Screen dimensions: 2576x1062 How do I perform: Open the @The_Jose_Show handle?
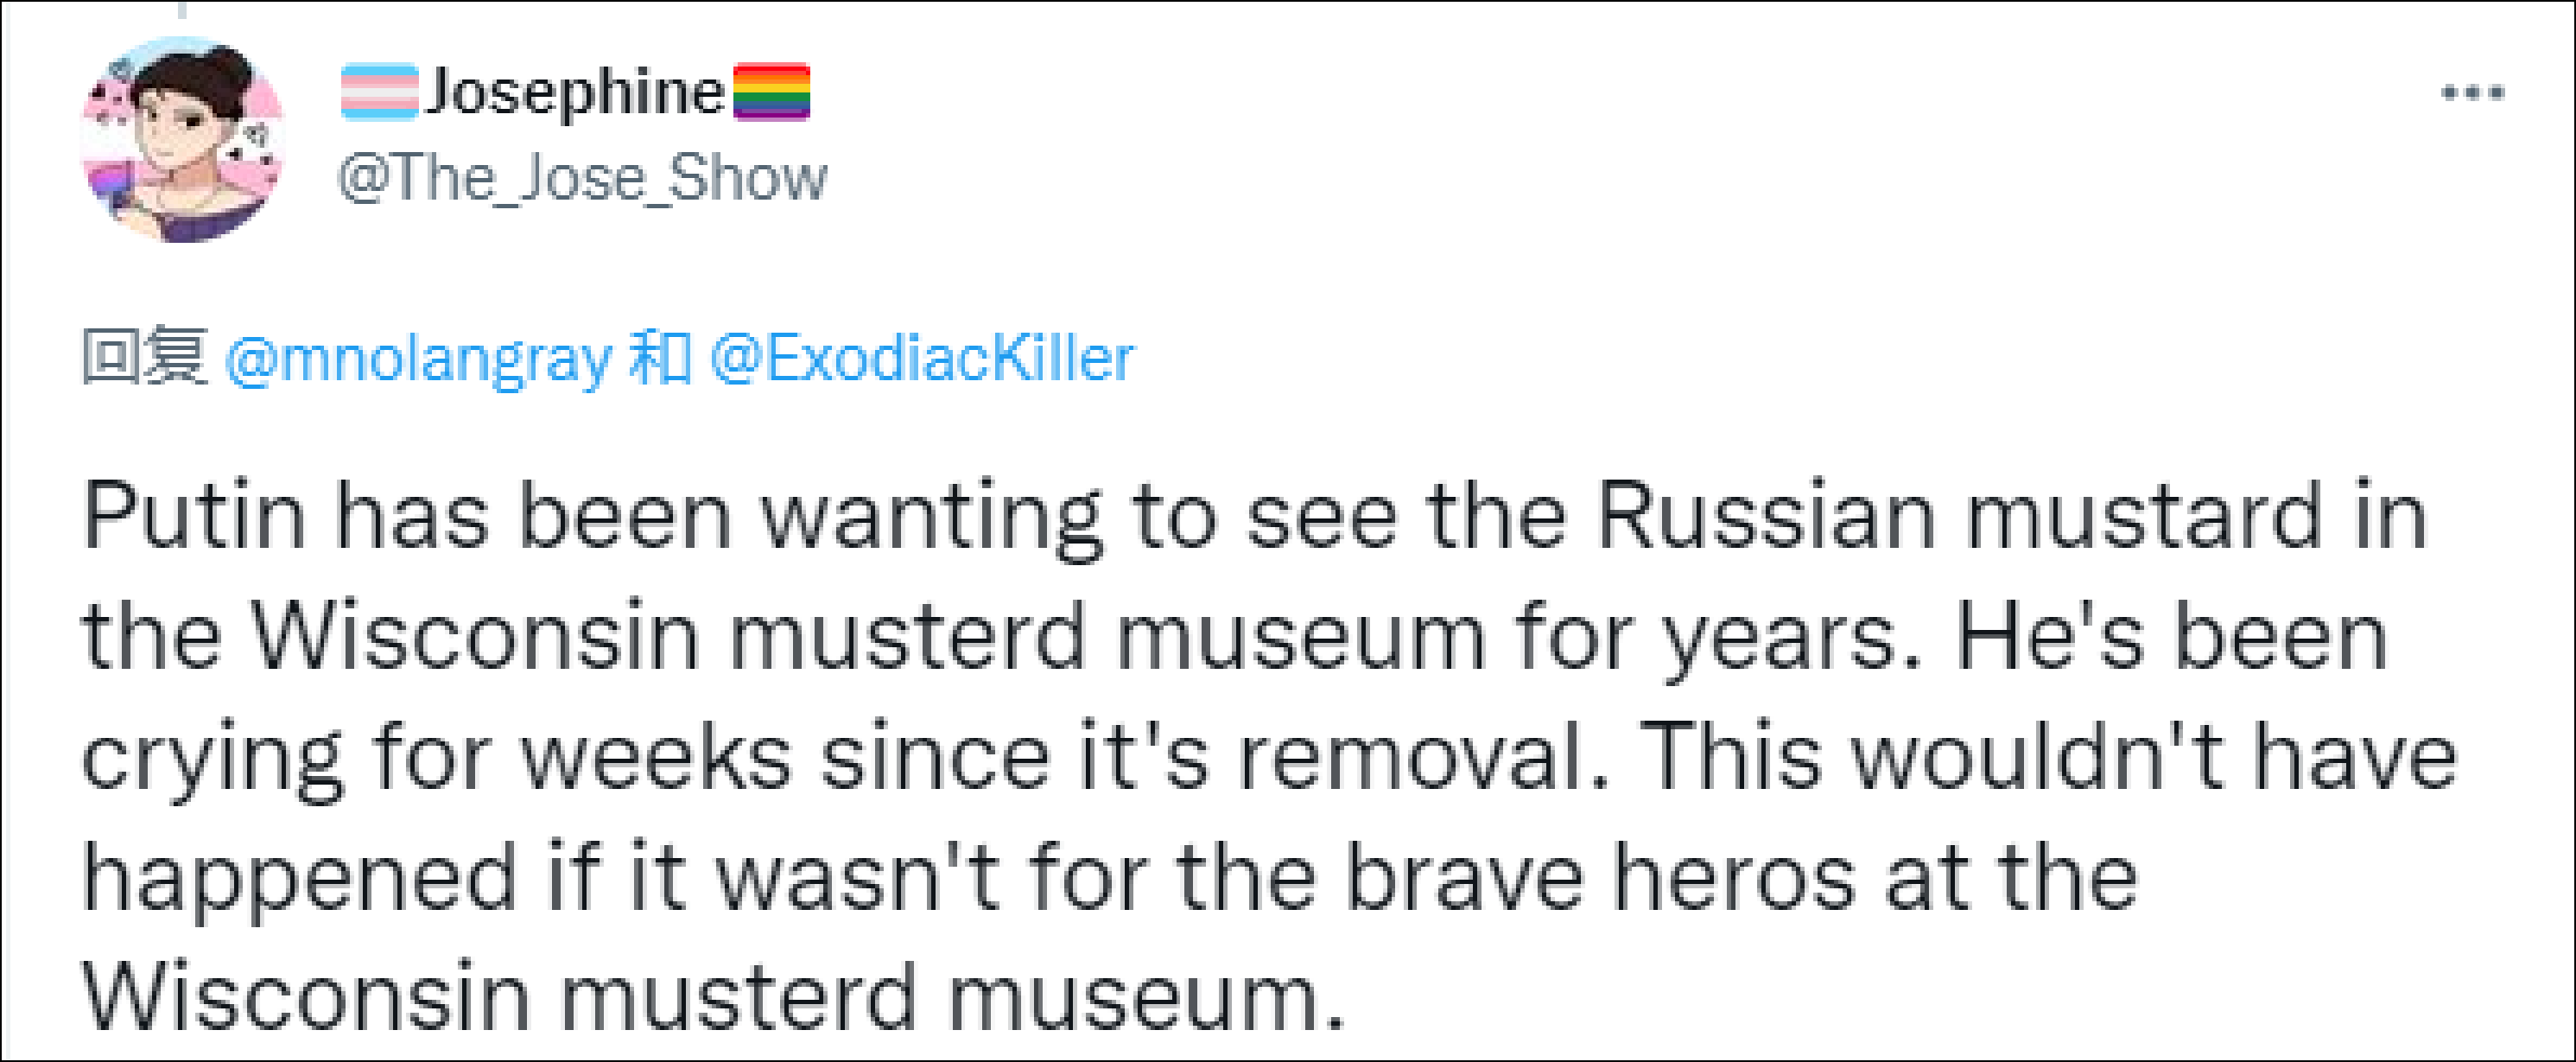coord(582,178)
